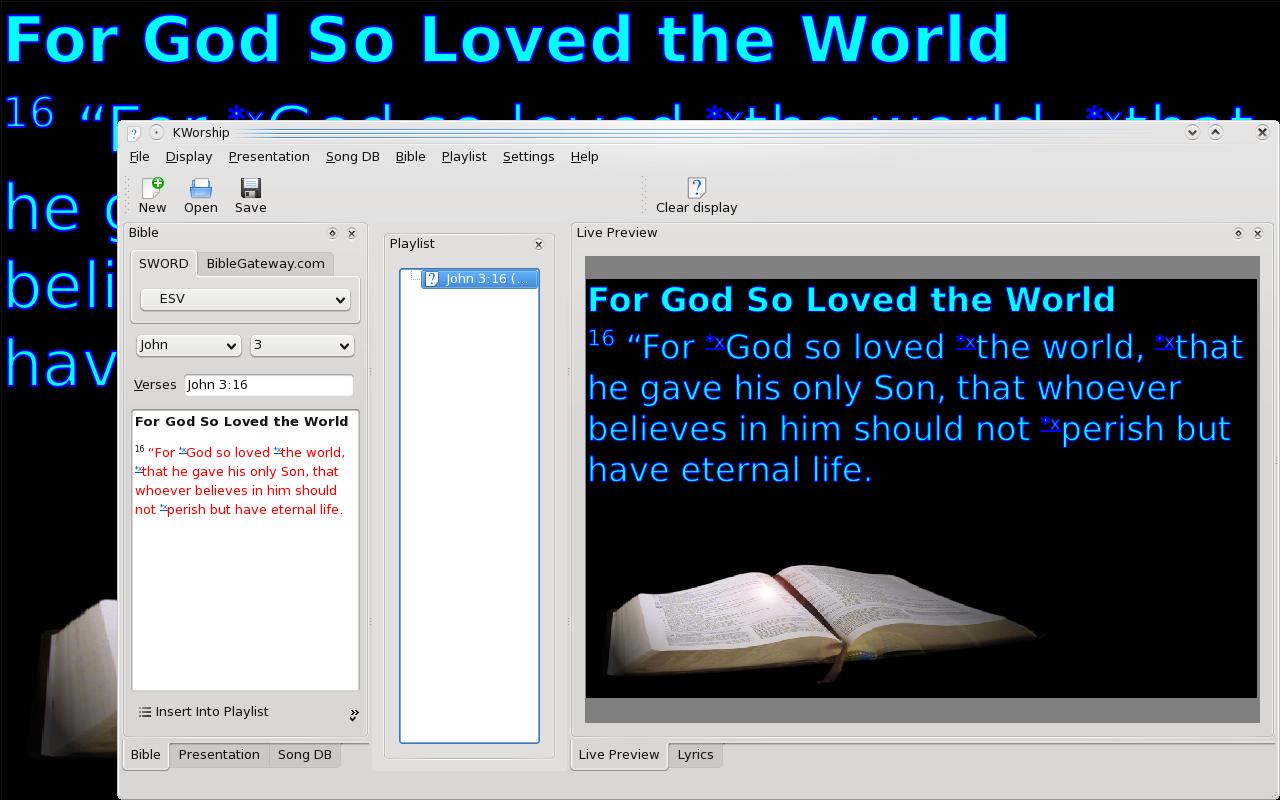1280x800 pixels.
Task: Close the Playlist panel
Action: coord(539,244)
